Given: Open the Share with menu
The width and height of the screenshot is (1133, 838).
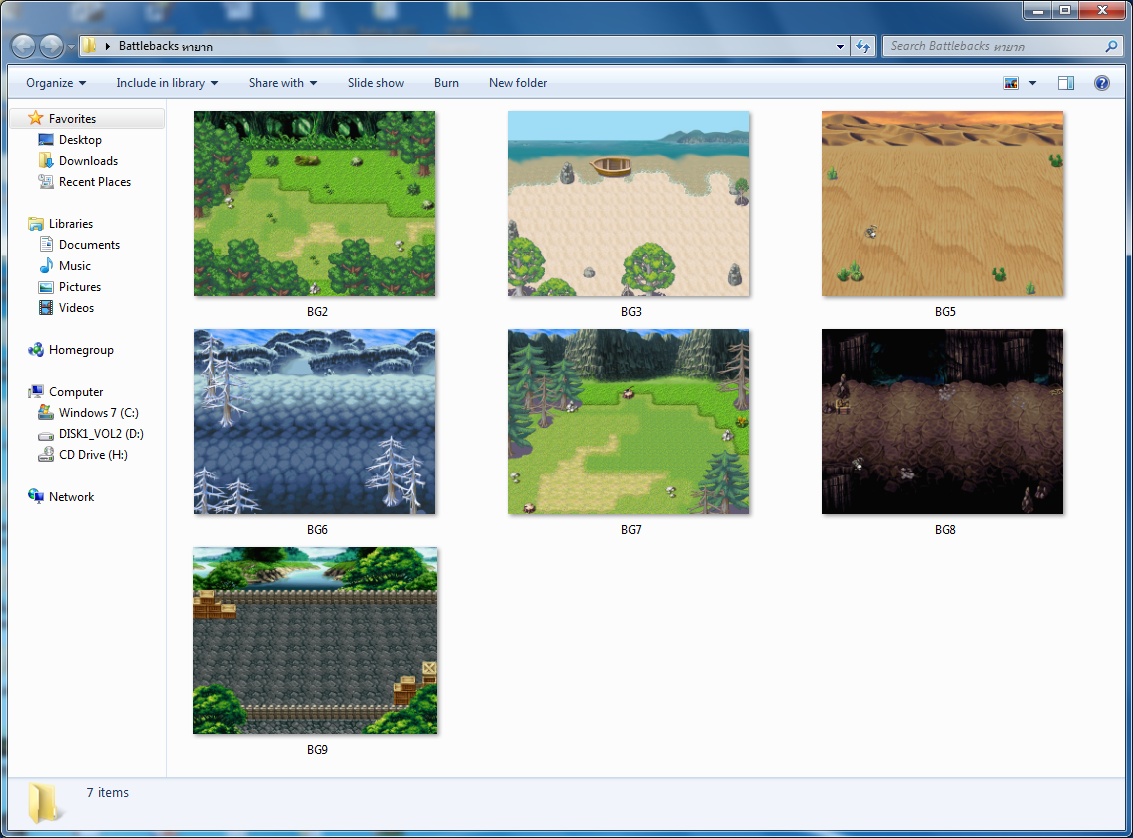Looking at the screenshot, I should tap(283, 83).
